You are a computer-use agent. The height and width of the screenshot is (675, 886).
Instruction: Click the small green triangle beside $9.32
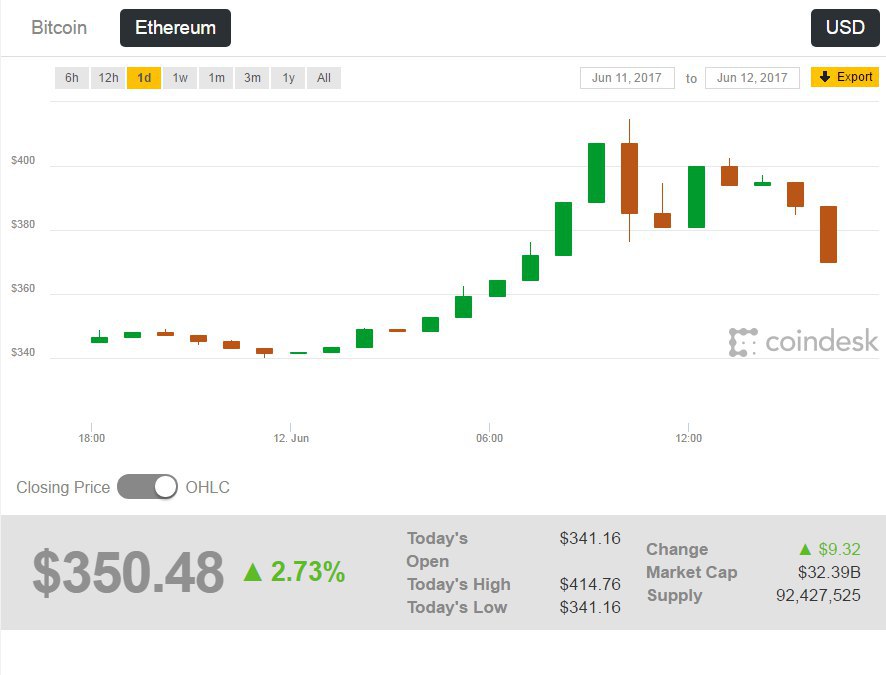pos(806,549)
